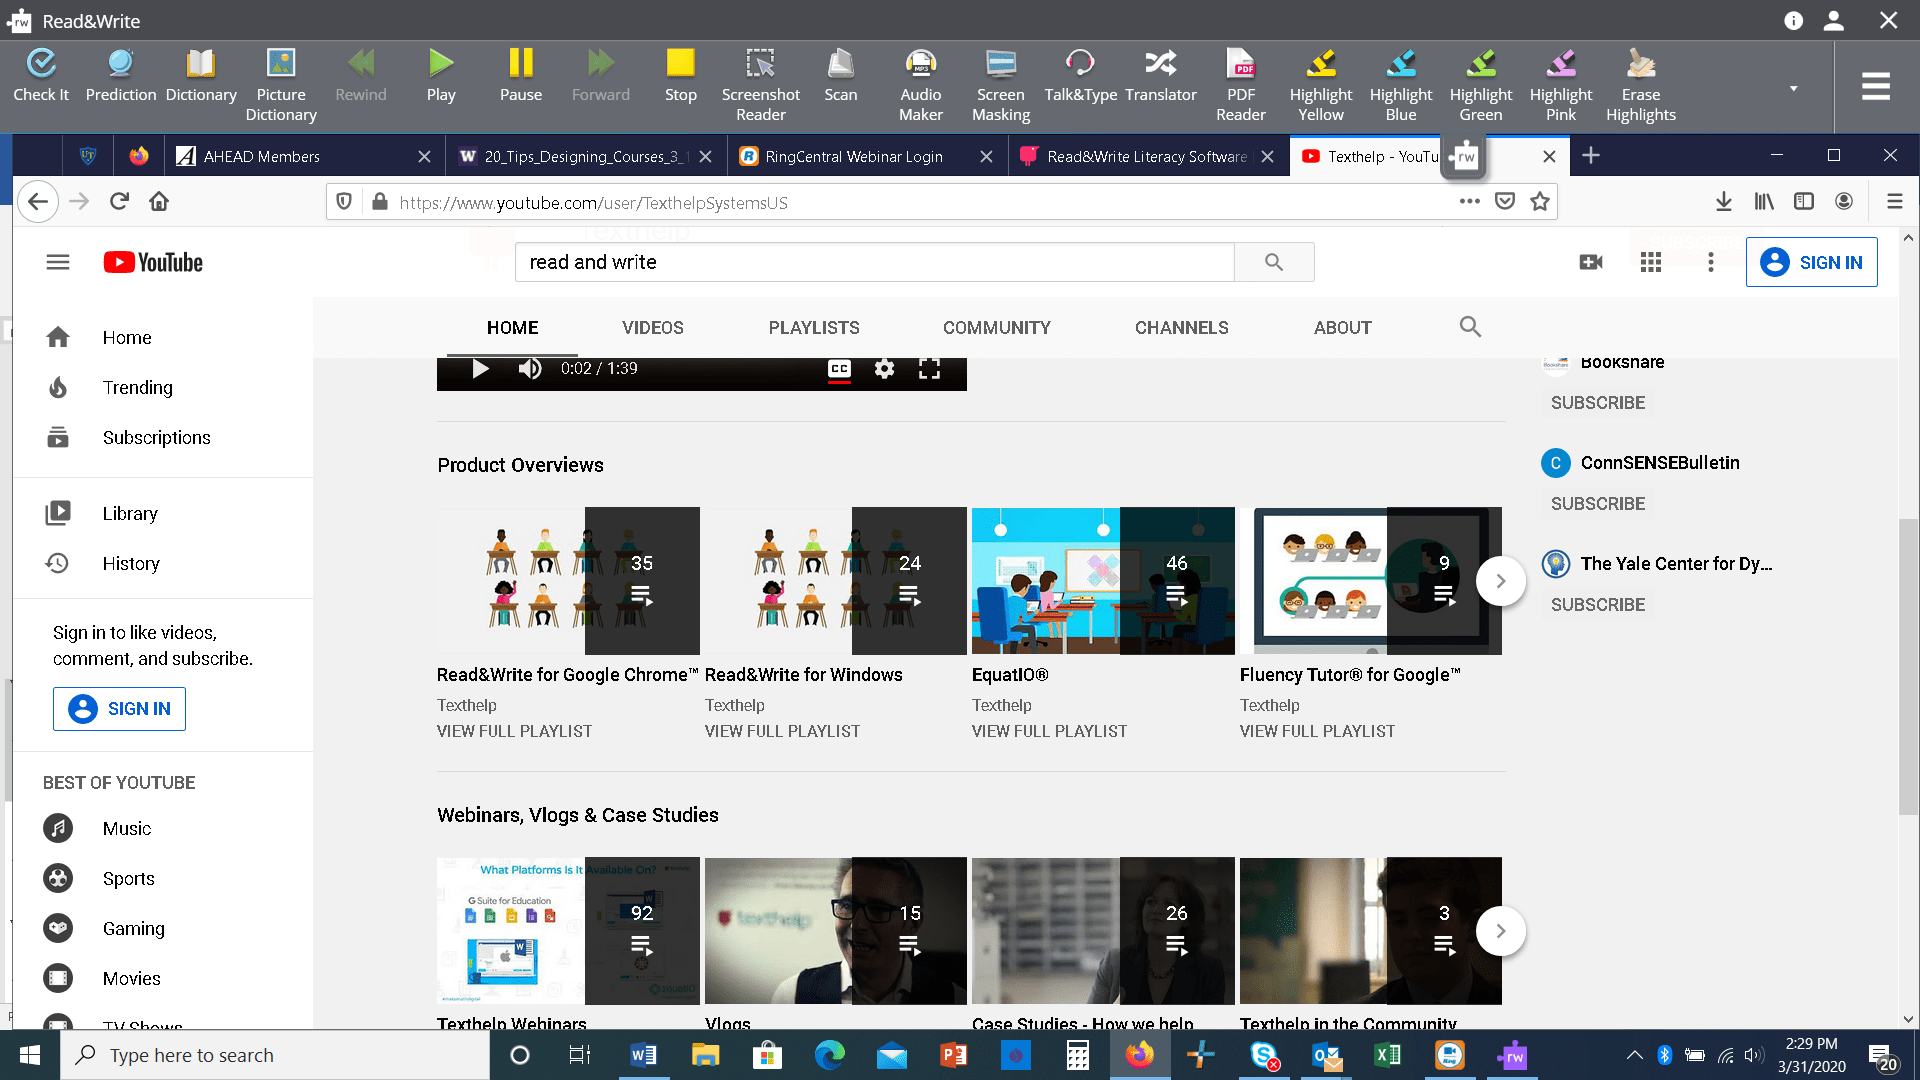Screen dimensions: 1920x1080
Task: Search within the channel using the magnifier
Action: pos(1469,326)
